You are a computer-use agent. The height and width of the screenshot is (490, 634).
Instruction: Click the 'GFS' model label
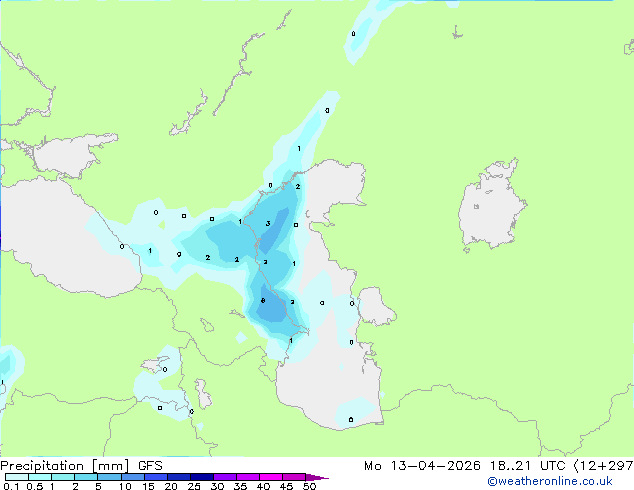pos(150,466)
